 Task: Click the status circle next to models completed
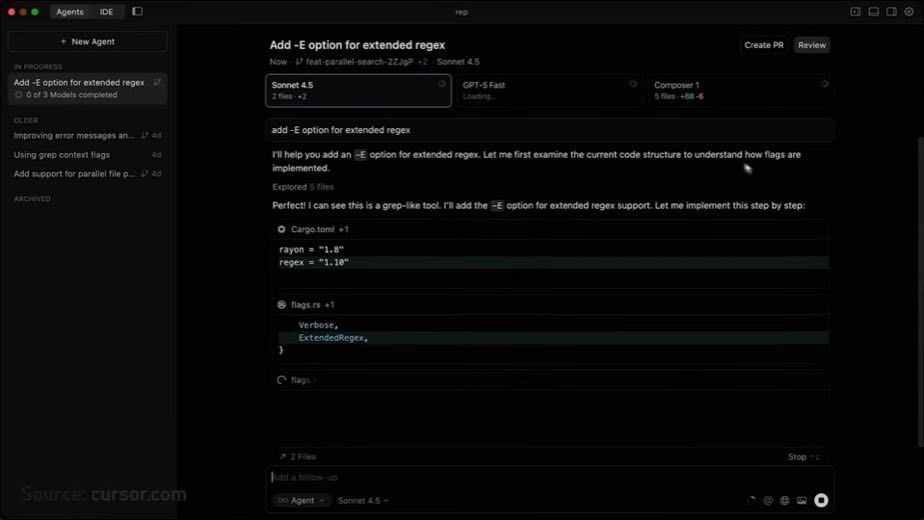click(19, 95)
